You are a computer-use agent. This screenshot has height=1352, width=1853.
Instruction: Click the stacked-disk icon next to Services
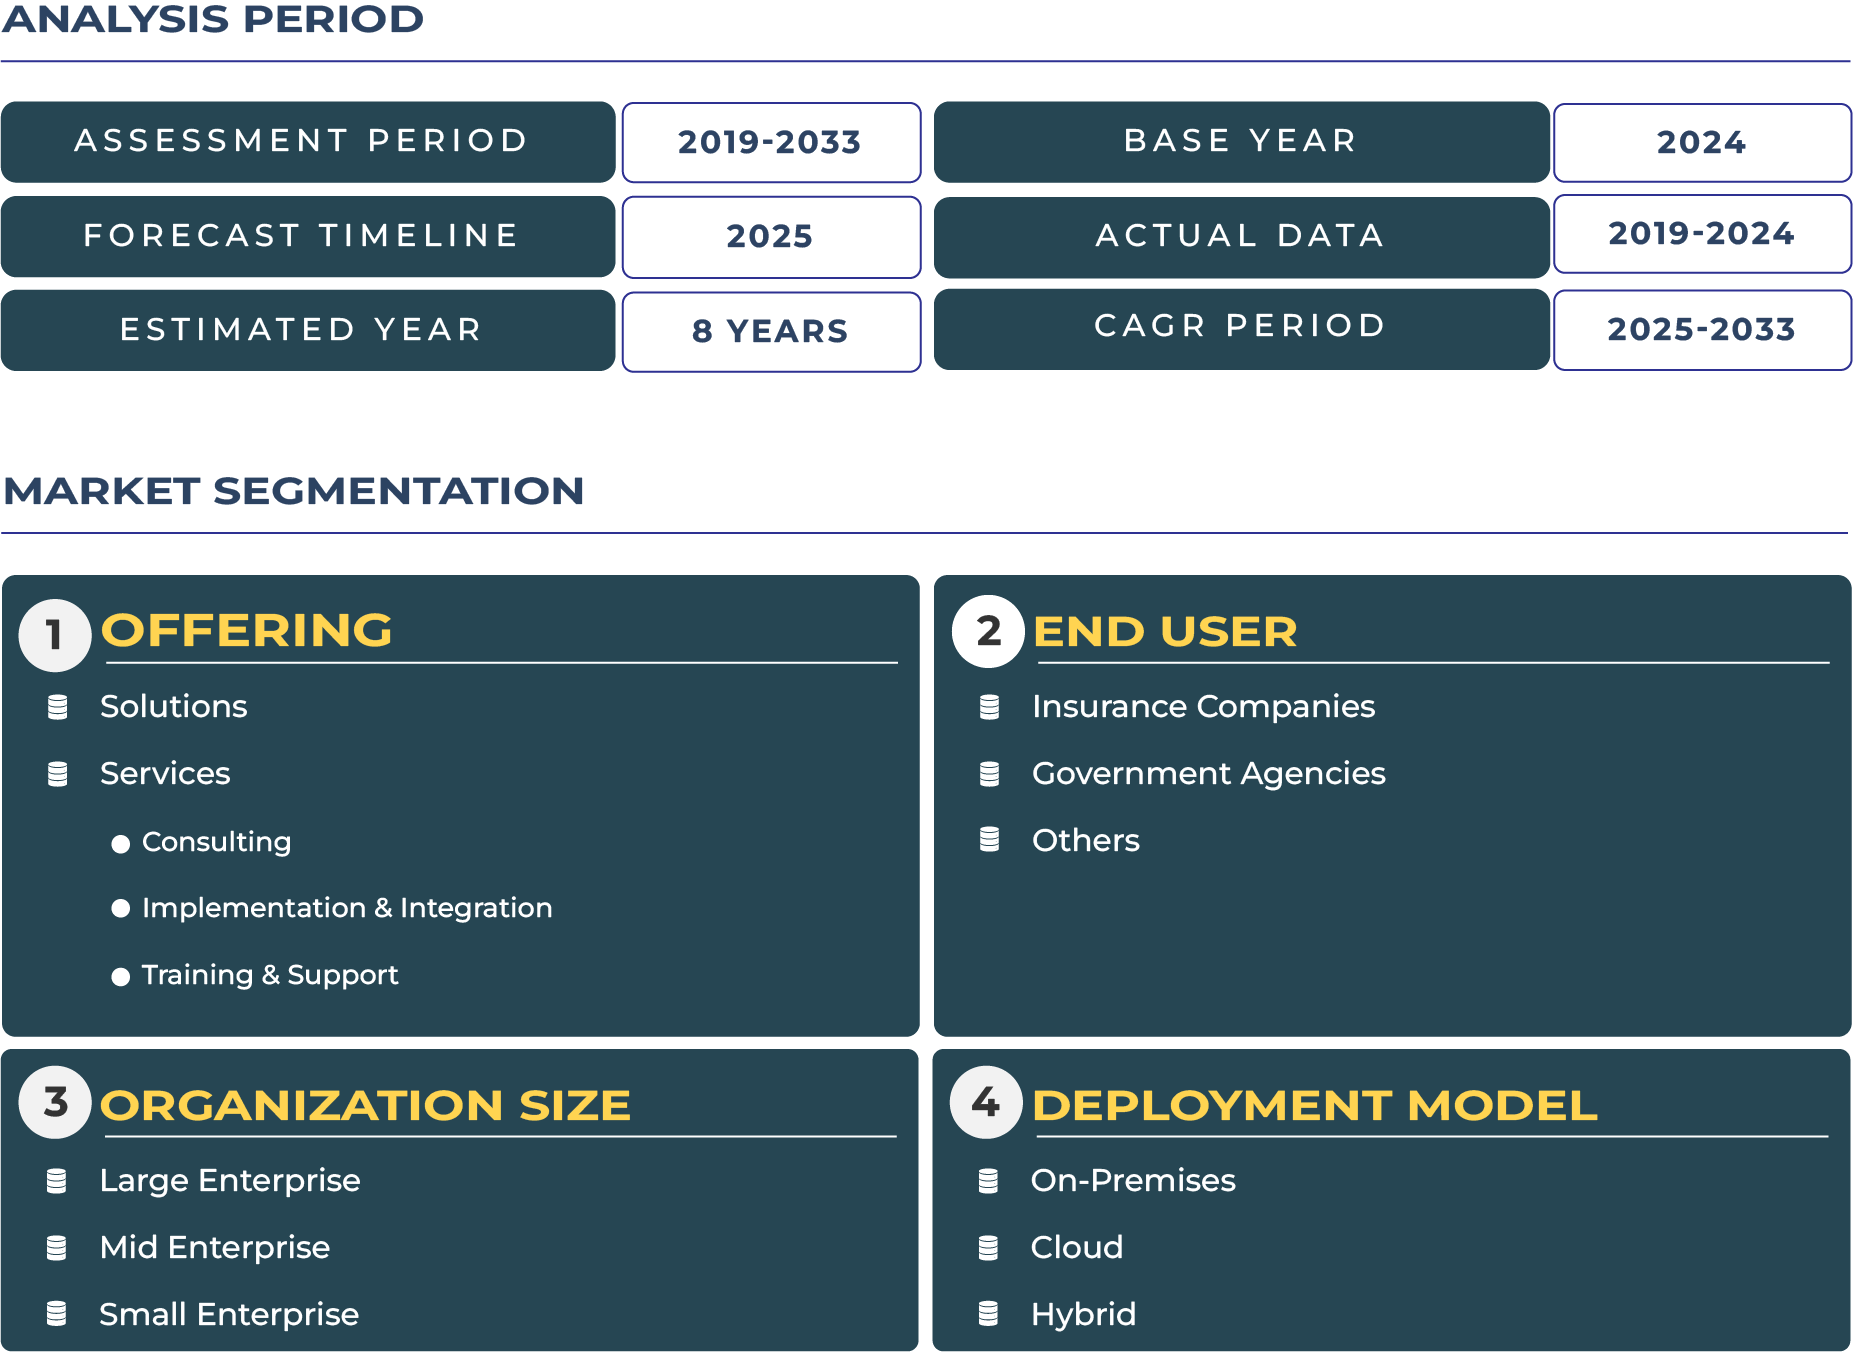(58, 774)
